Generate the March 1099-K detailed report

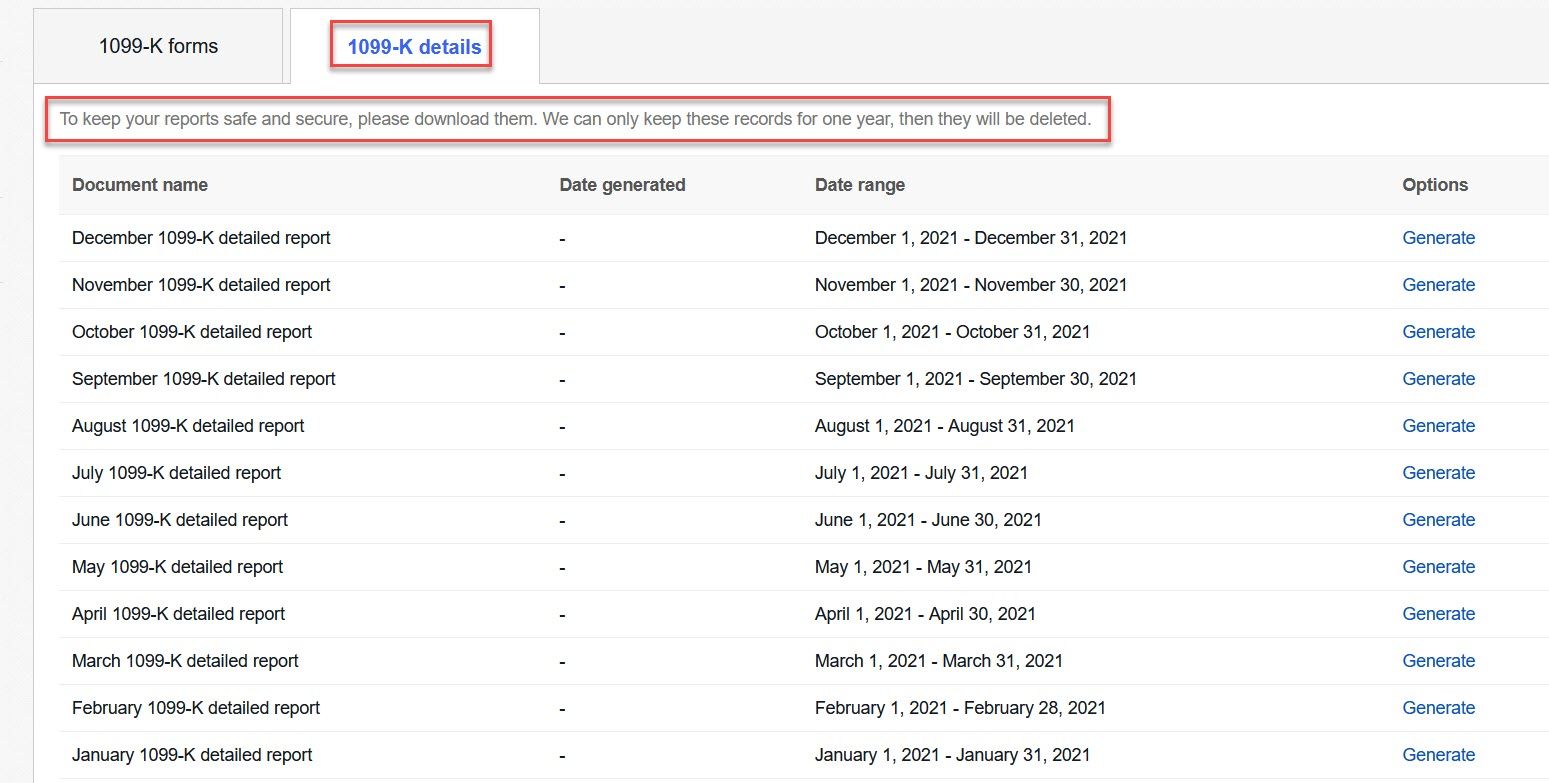(x=1439, y=661)
